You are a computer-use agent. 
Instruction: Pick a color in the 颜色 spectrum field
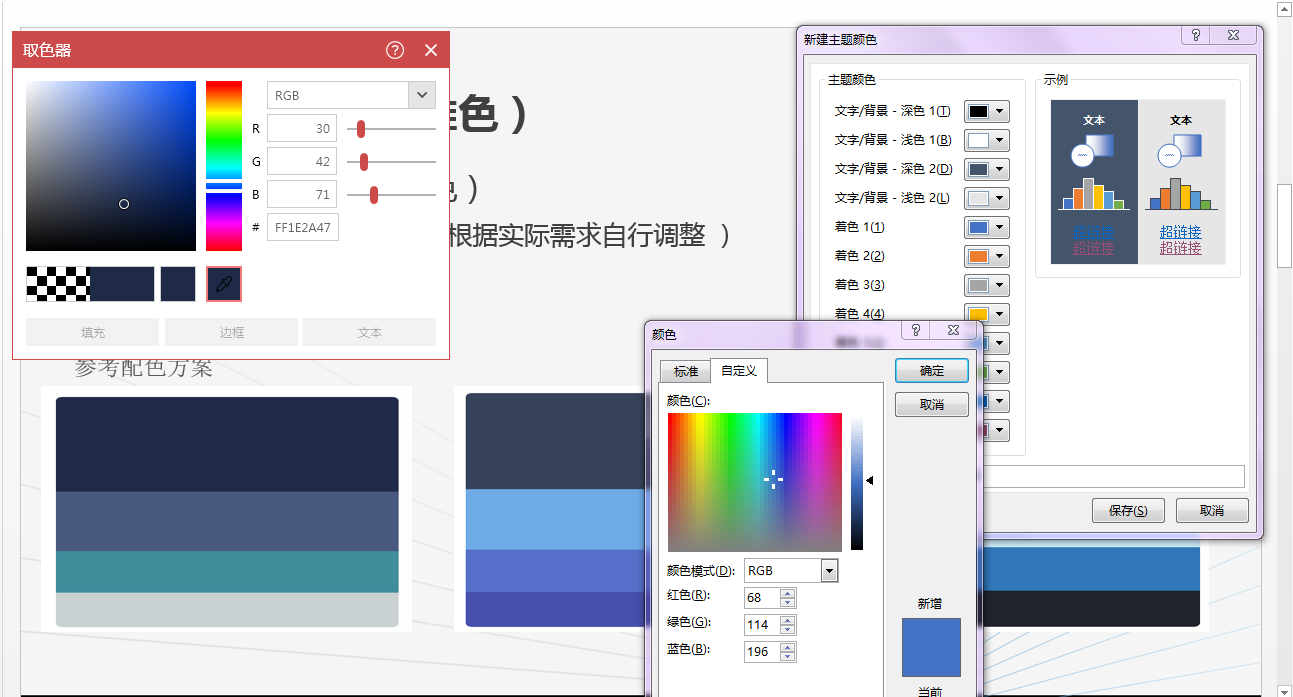[755, 482]
